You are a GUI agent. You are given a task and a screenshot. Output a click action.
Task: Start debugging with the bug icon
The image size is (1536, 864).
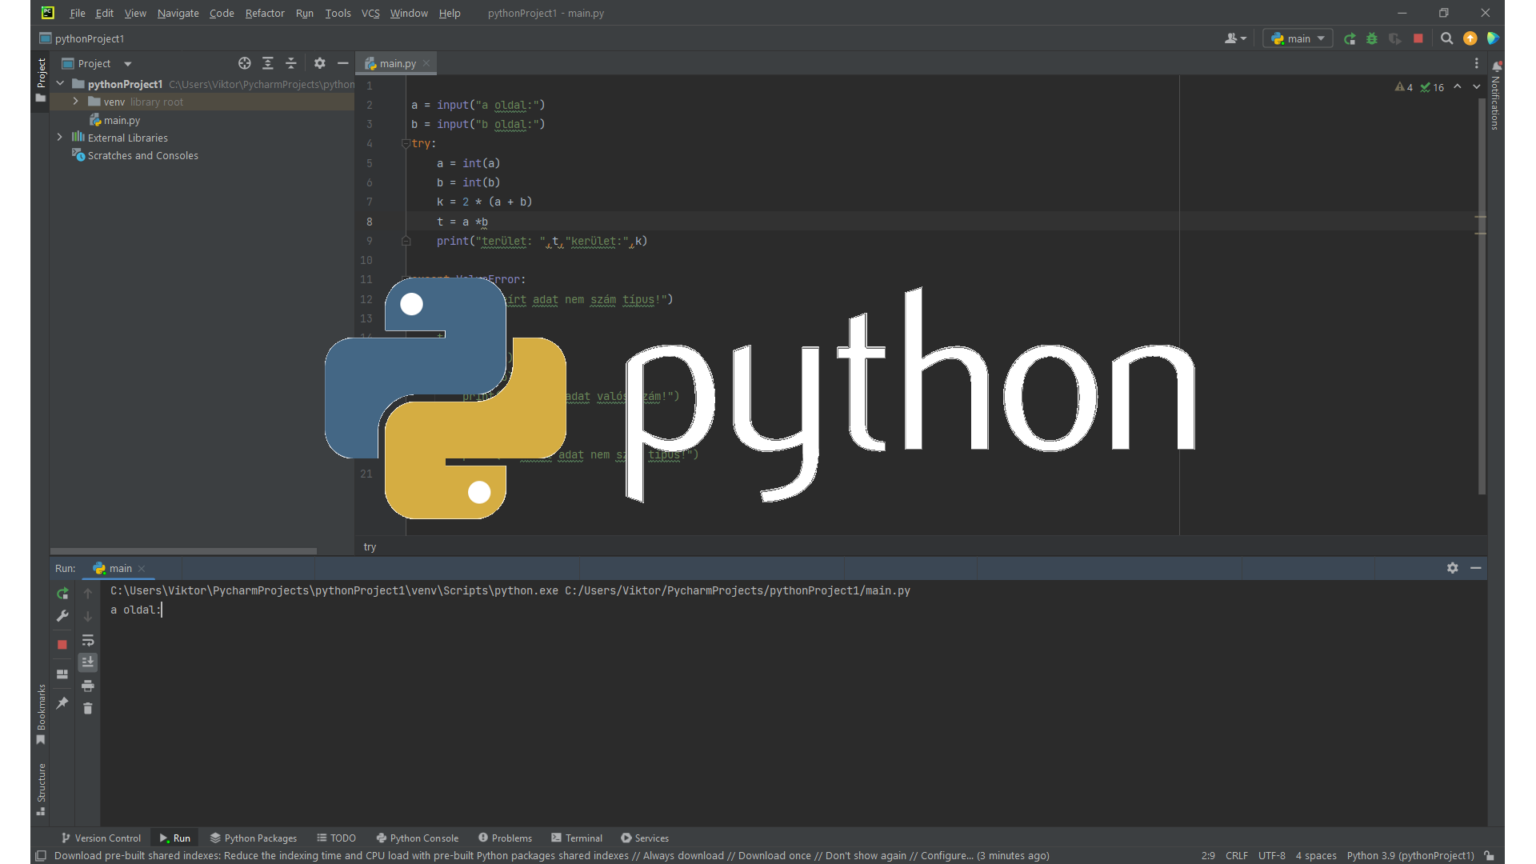(1371, 38)
